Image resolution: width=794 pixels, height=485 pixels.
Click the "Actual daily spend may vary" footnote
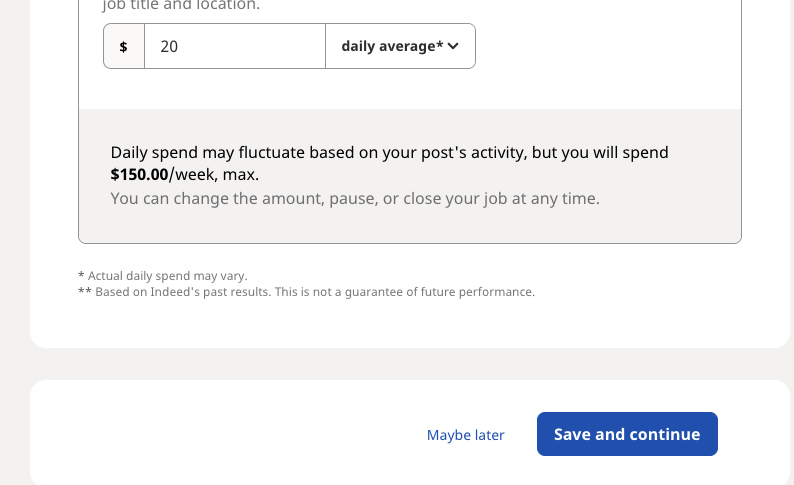coord(167,275)
